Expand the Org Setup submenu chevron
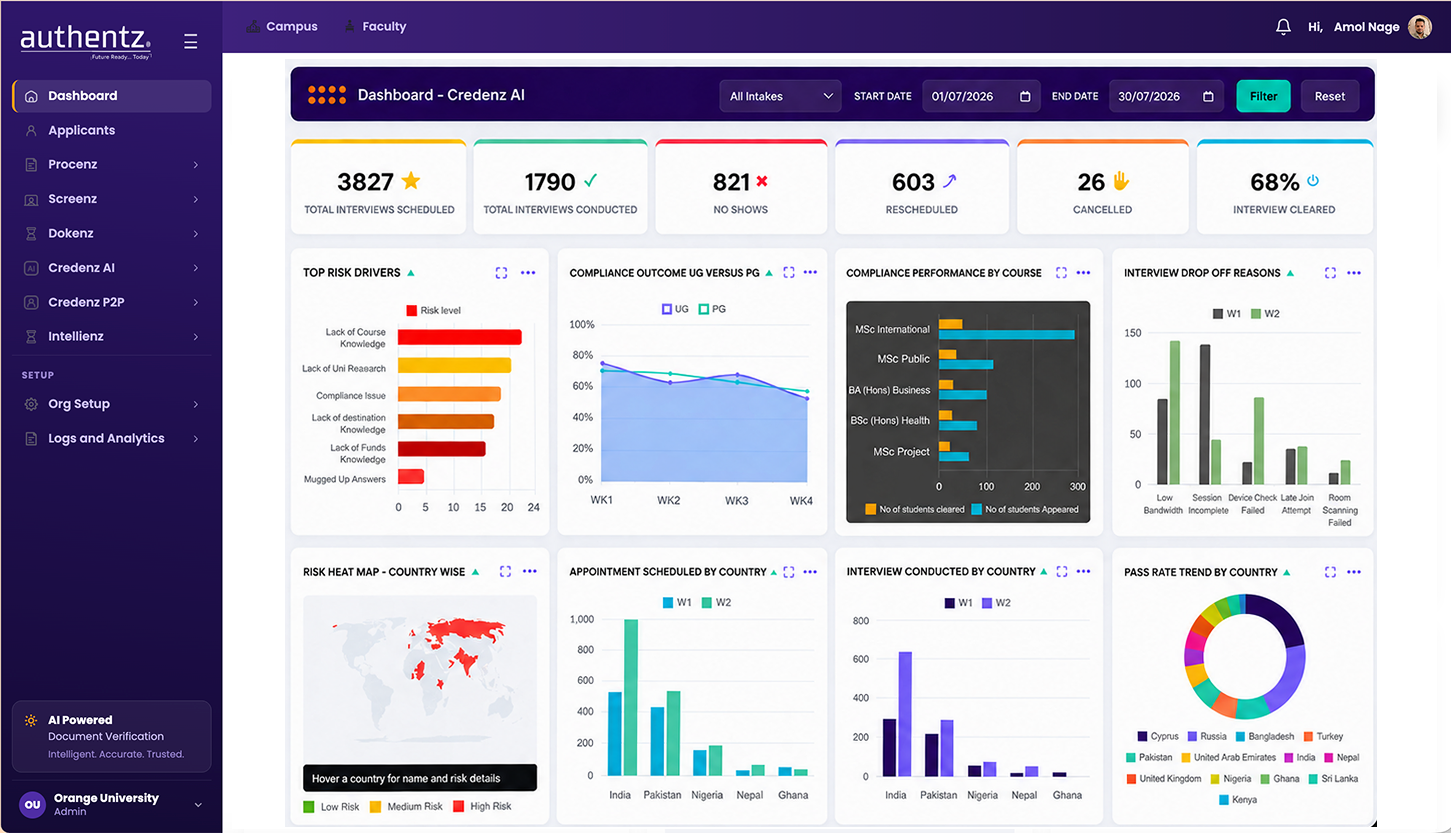This screenshot has height=833, width=1451. point(196,404)
